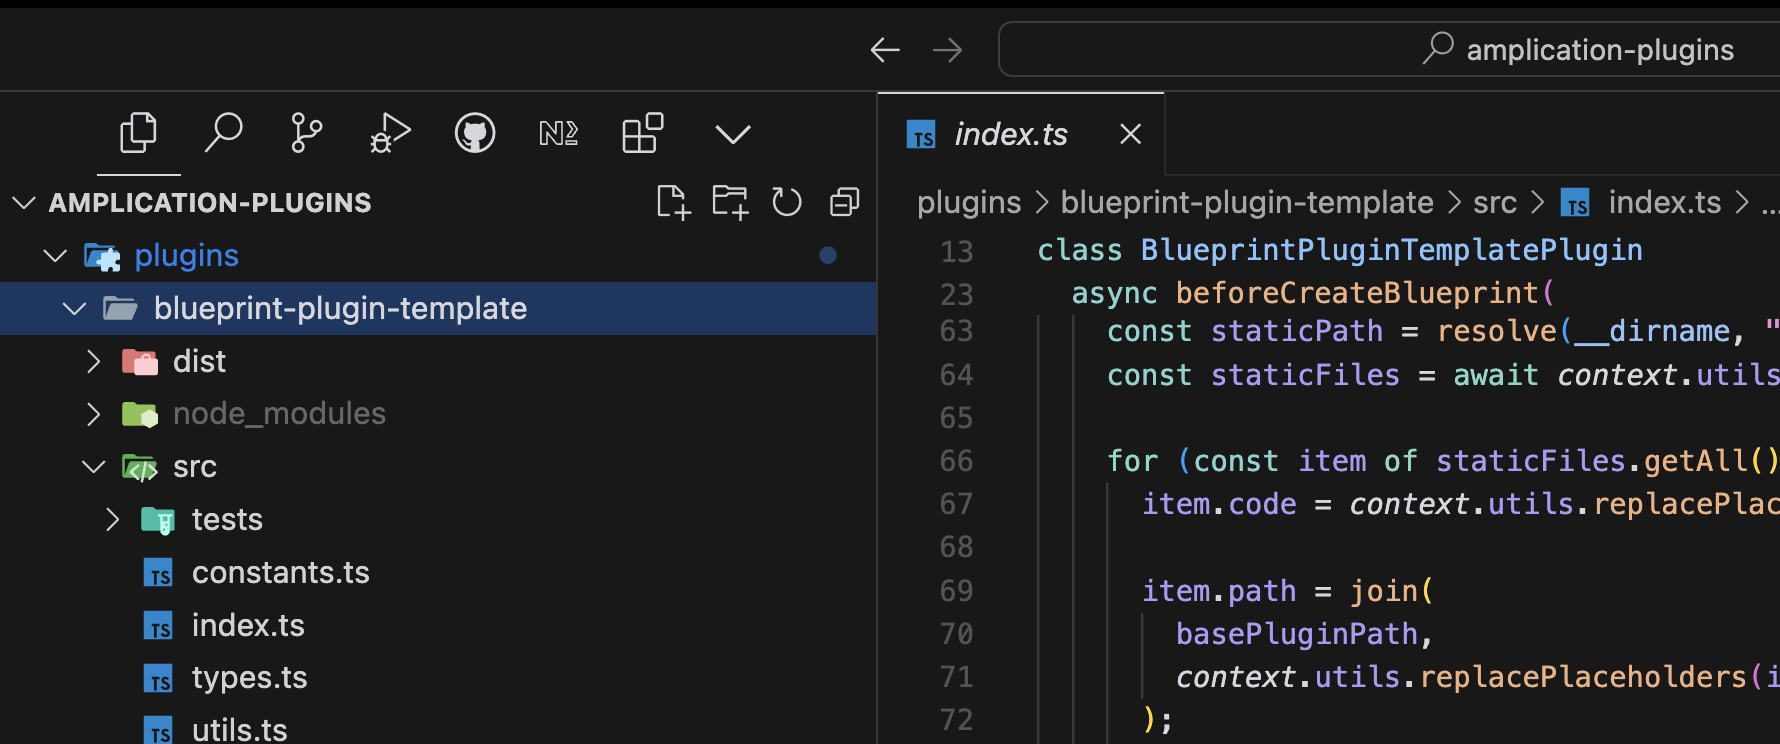Open the Nx Console view icon

(558, 133)
